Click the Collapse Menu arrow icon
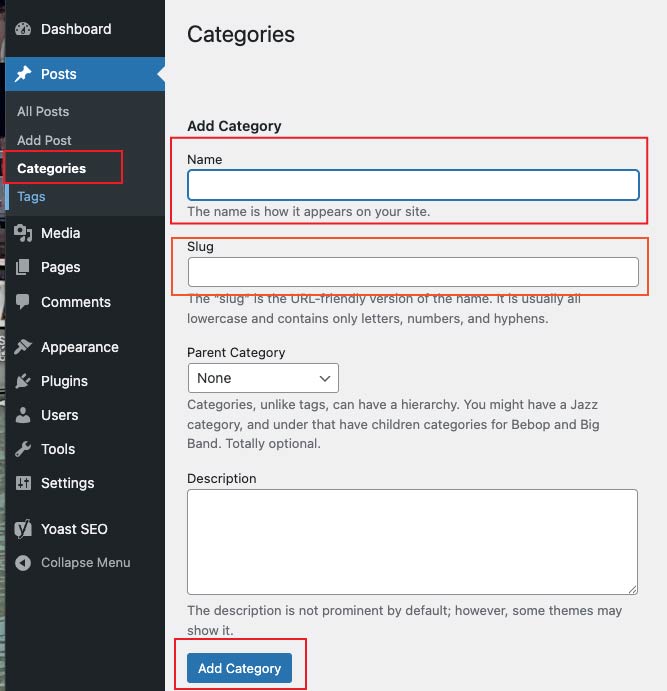Viewport: 667px width, 691px height. pos(23,563)
